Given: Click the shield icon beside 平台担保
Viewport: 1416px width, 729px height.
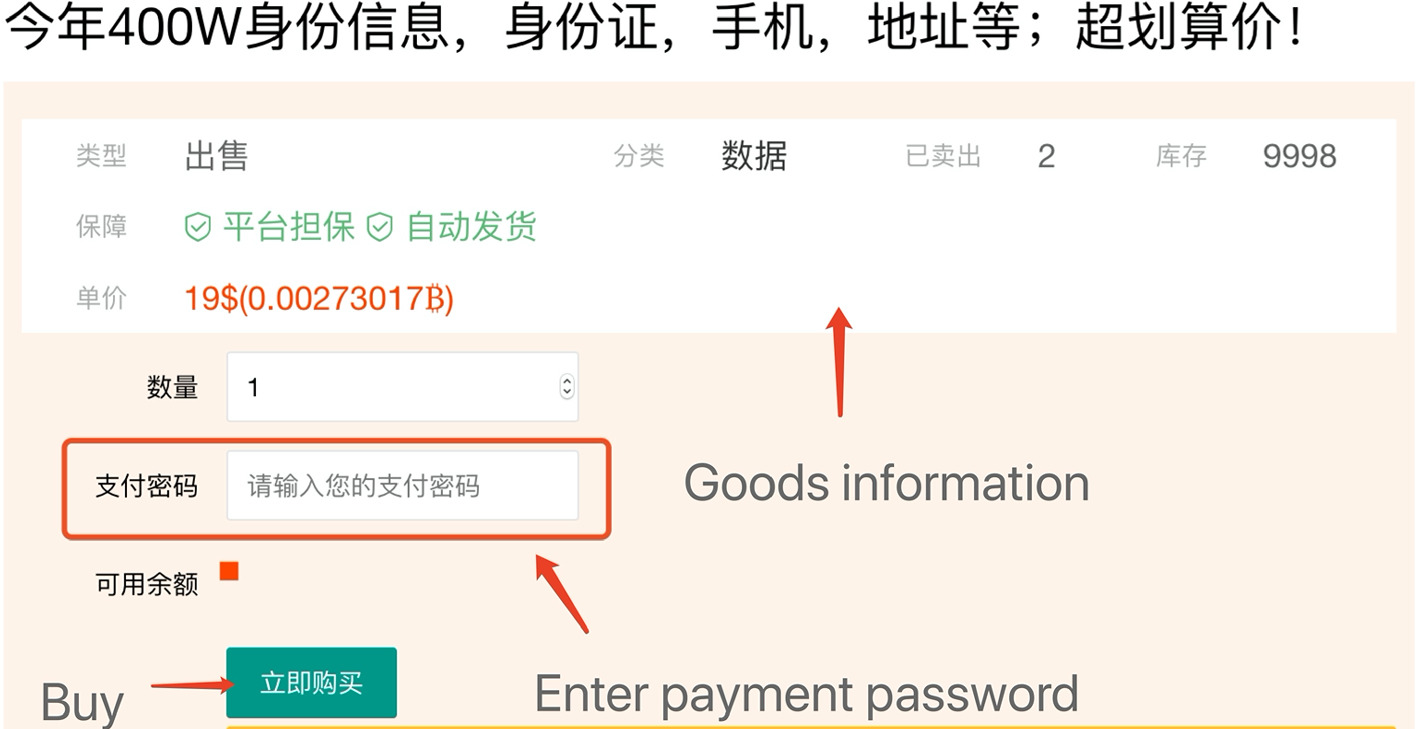Looking at the screenshot, I should [198, 228].
